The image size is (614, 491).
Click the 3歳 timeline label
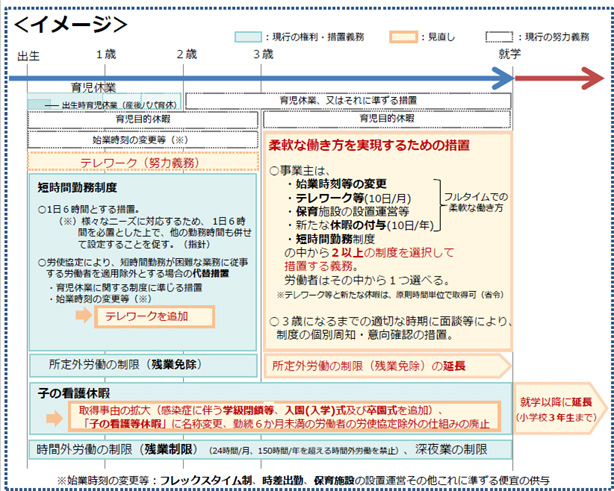(x=263, y=54)
